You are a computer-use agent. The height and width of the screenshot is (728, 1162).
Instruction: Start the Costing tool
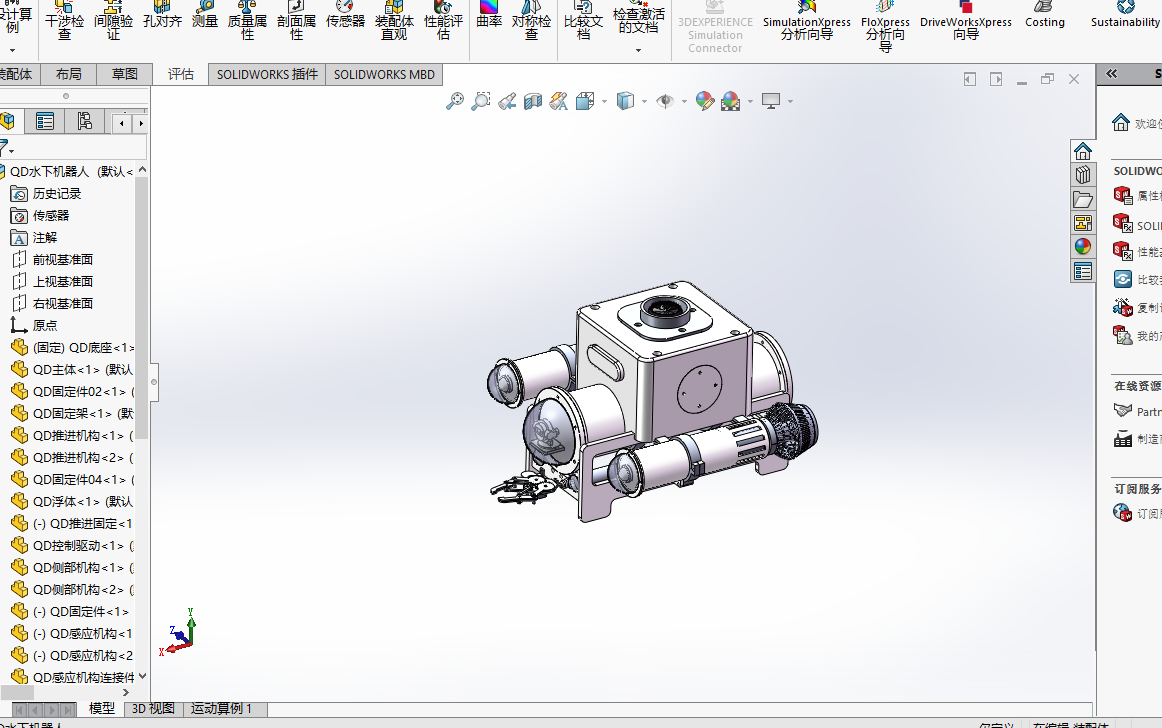pyautogui.click(x=1045, y=16)
